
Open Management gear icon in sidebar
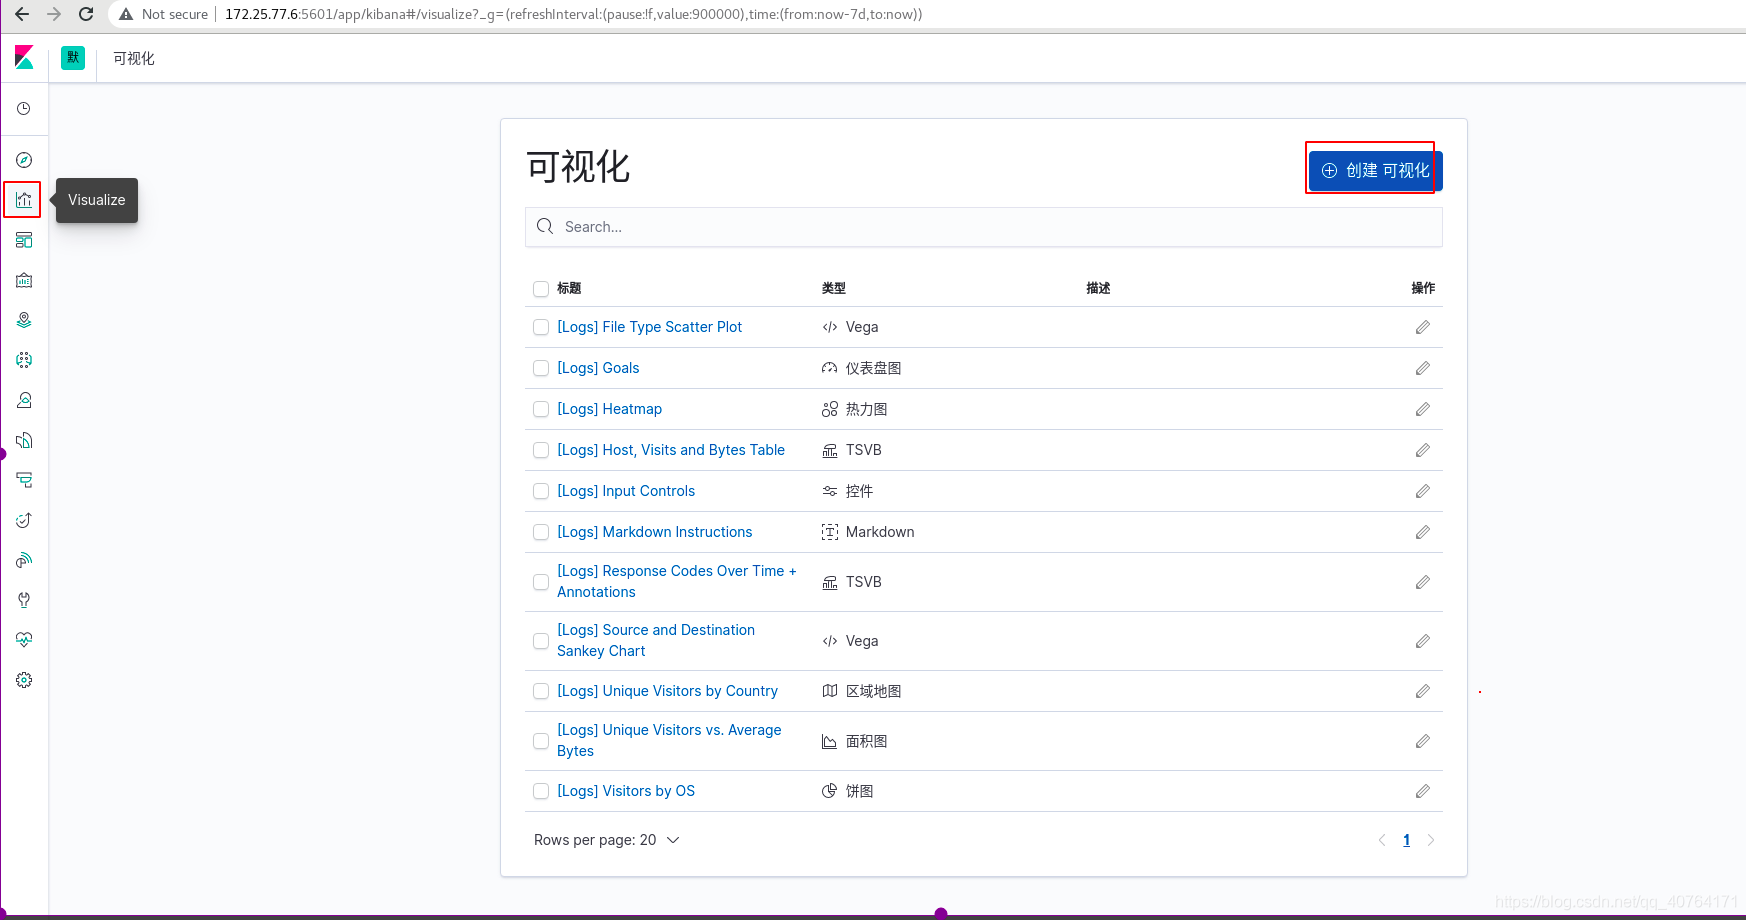[x=24, y=680]
